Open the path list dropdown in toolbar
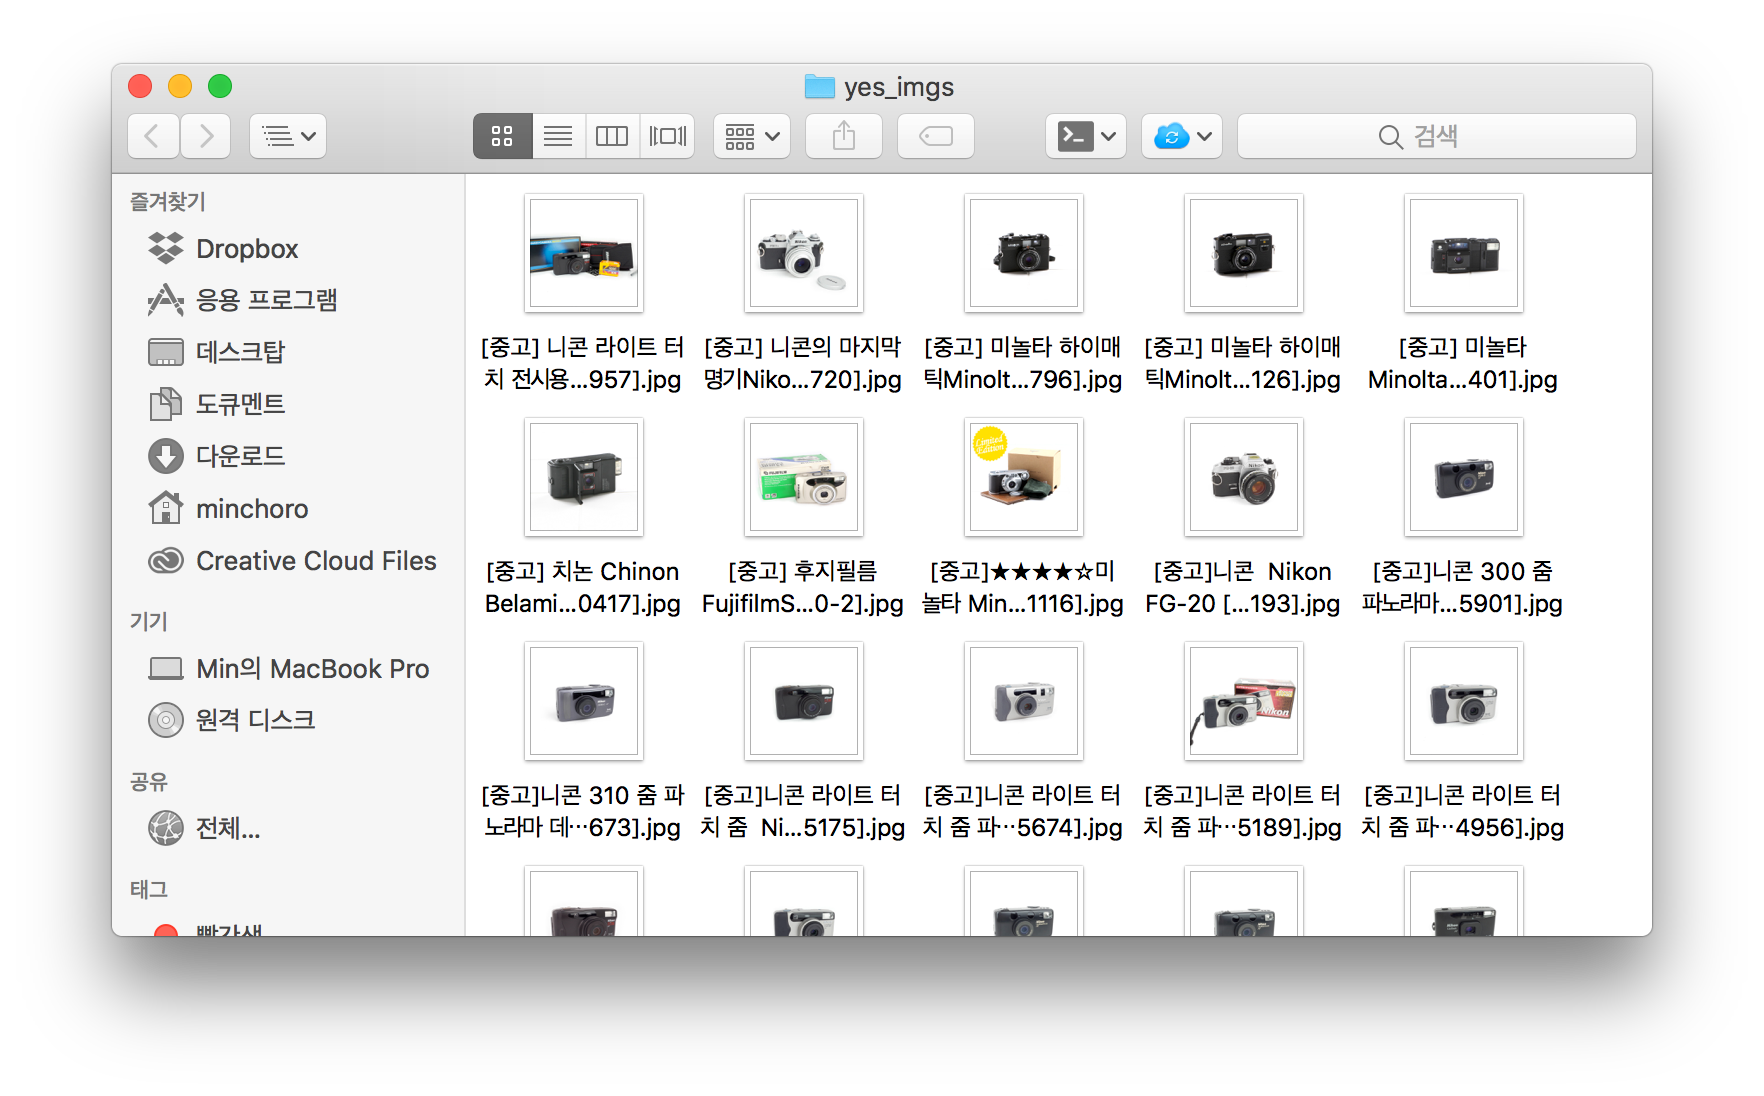1764x1096 pixels. pos(288,136)
